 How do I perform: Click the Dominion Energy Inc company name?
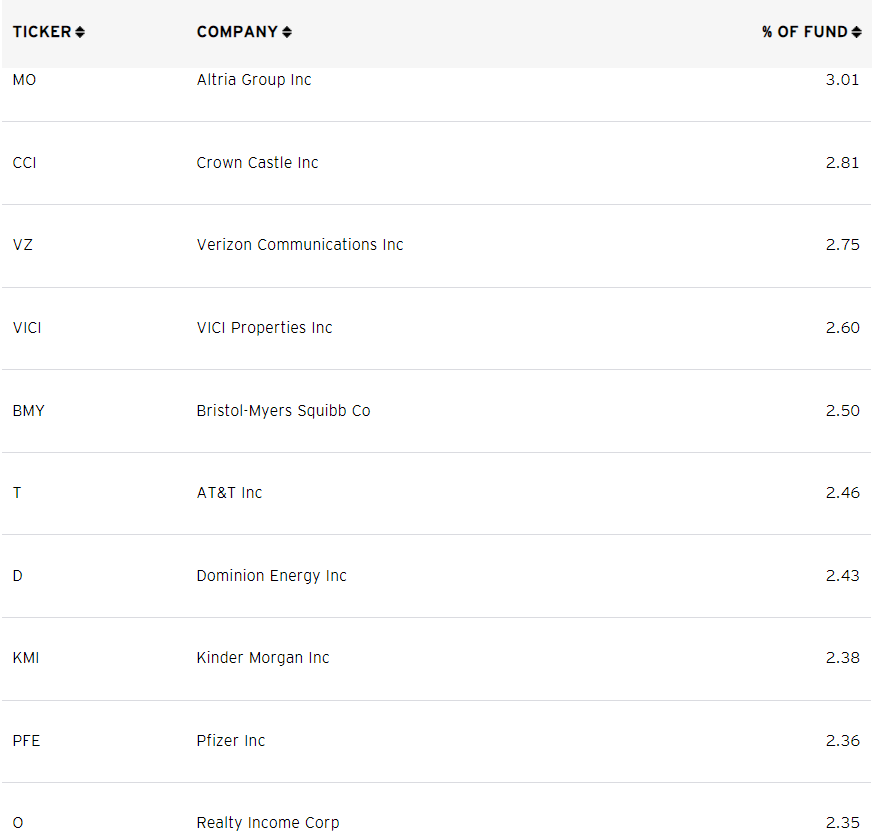tap(272, 576)
